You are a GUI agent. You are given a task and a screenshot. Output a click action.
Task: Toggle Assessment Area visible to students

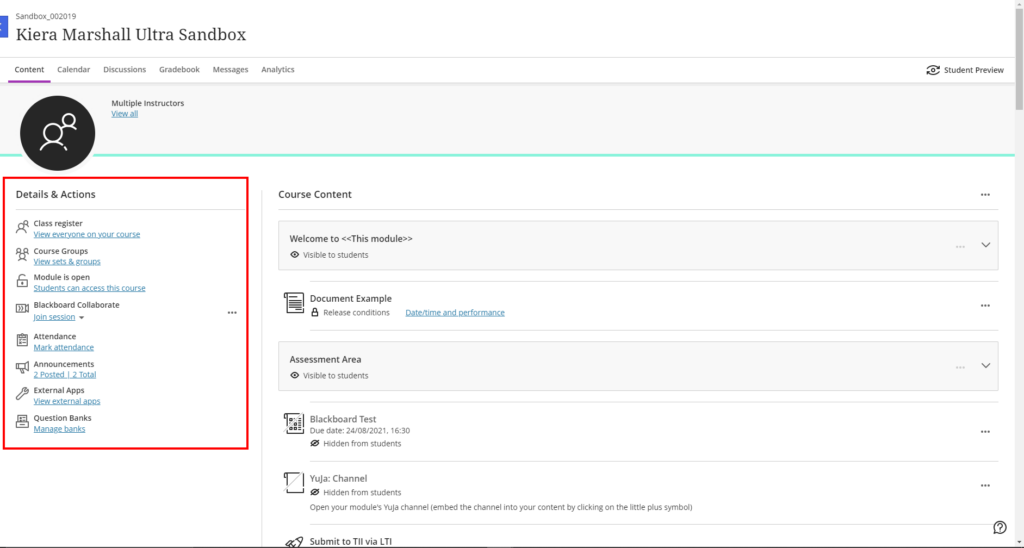[x=329, y=376]
